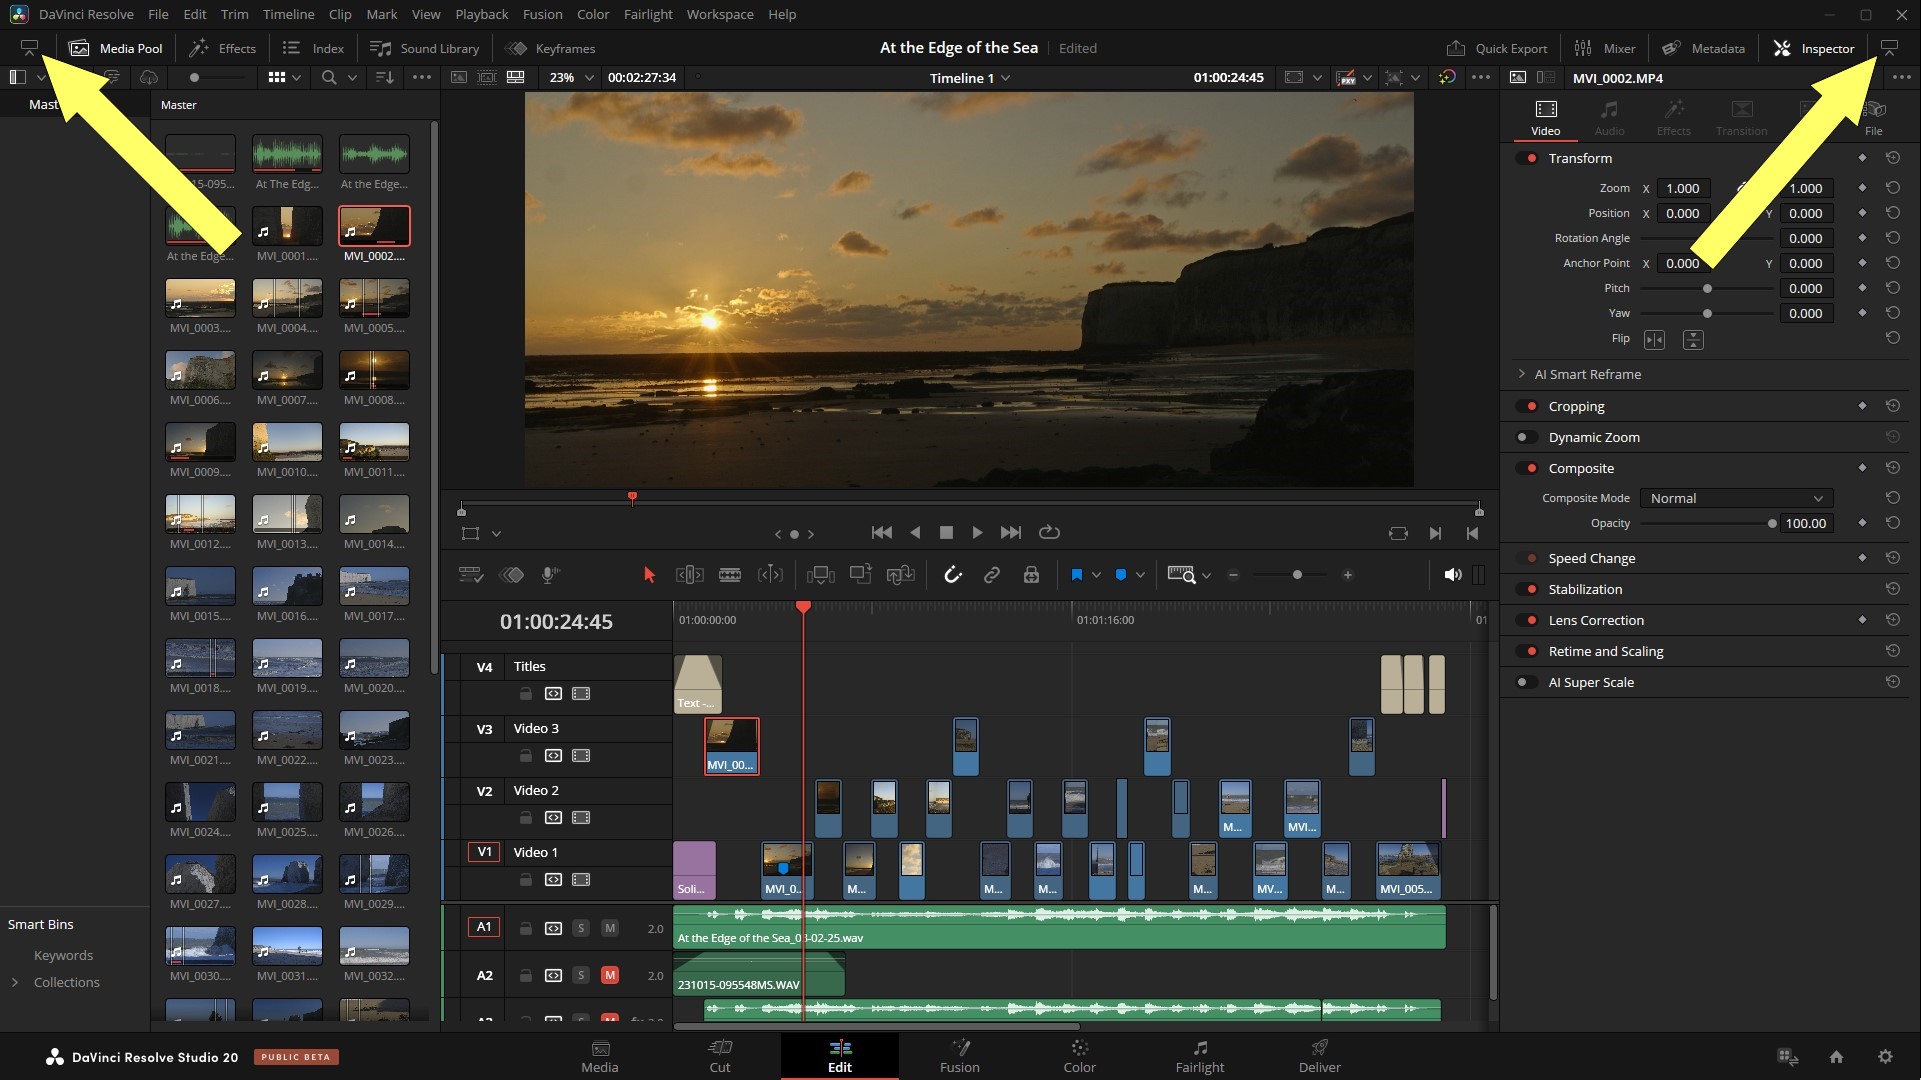Click the Insert Clip tool
Screen dimensions: 1921x1080
[821, 575]
